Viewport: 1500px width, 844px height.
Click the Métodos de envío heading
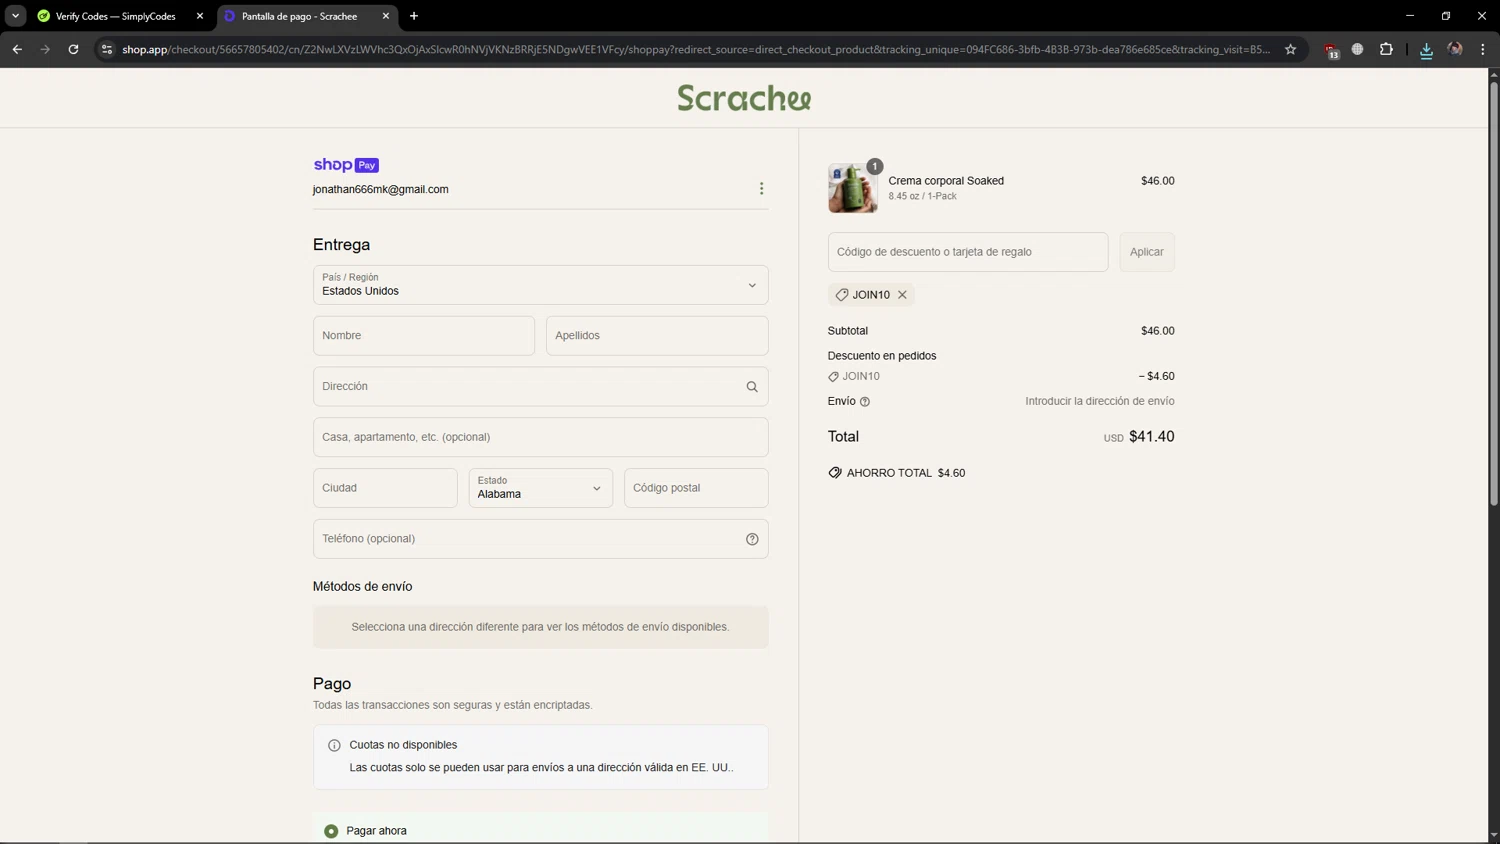(362, 587)
